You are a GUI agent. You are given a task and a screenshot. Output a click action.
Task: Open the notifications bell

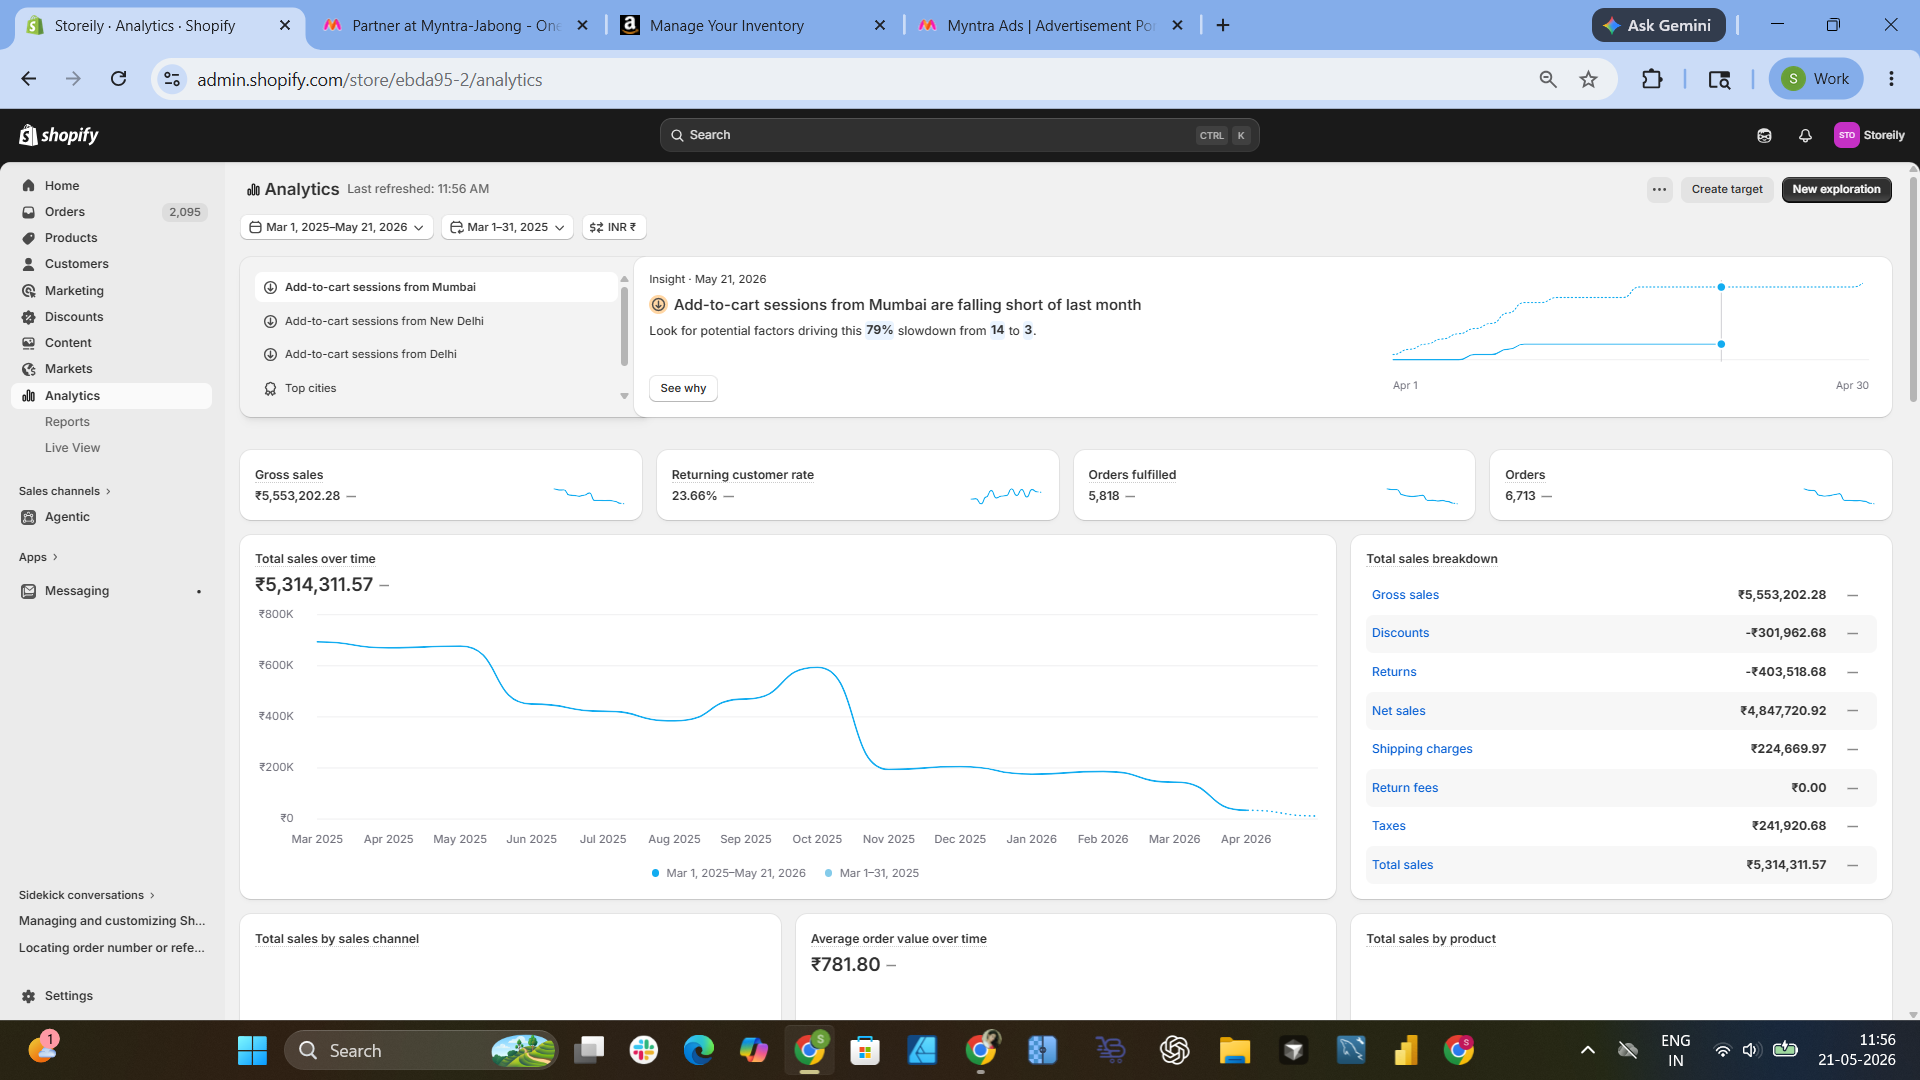click(1805, 135)
